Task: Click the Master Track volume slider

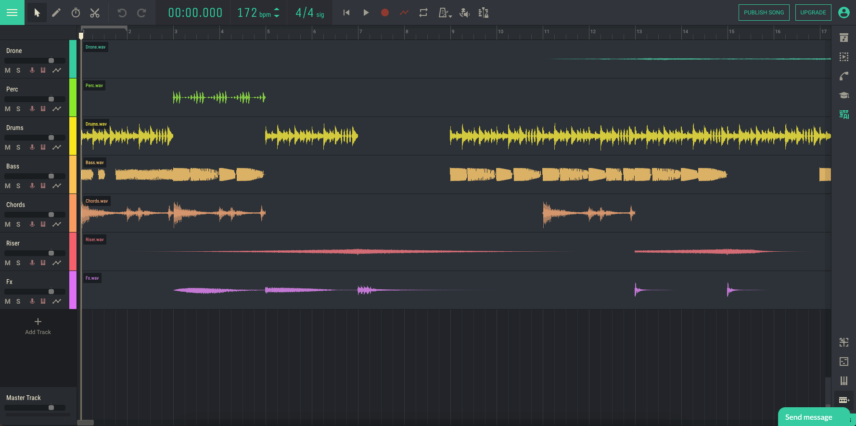Action: 35,407
